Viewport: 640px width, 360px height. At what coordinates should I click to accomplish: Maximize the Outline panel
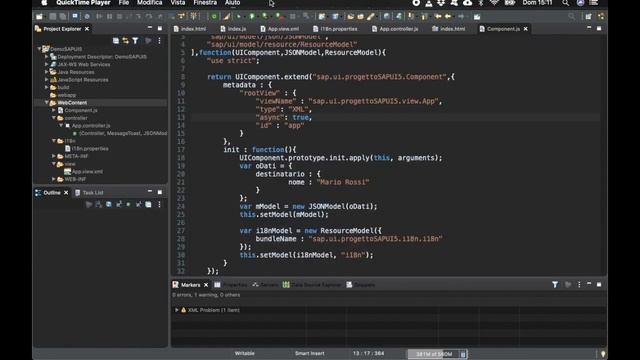[x=160, y=192]
